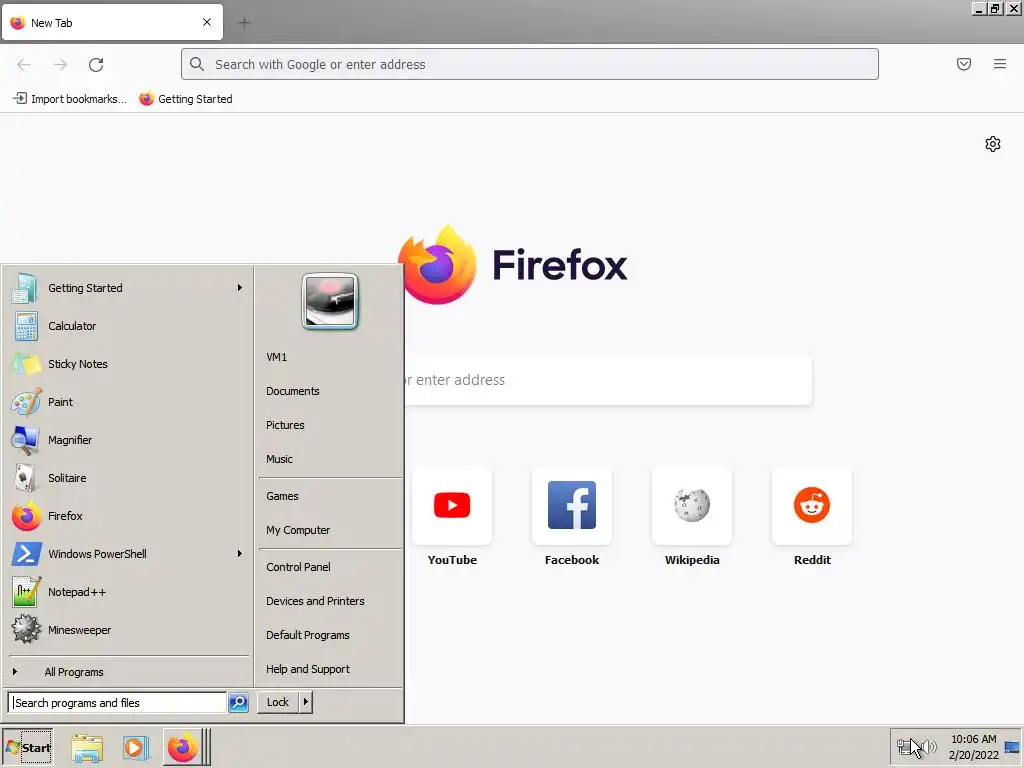Open Windows Media Player taskbar icon
Screen dimensions: 1024x768
point(135,748)
